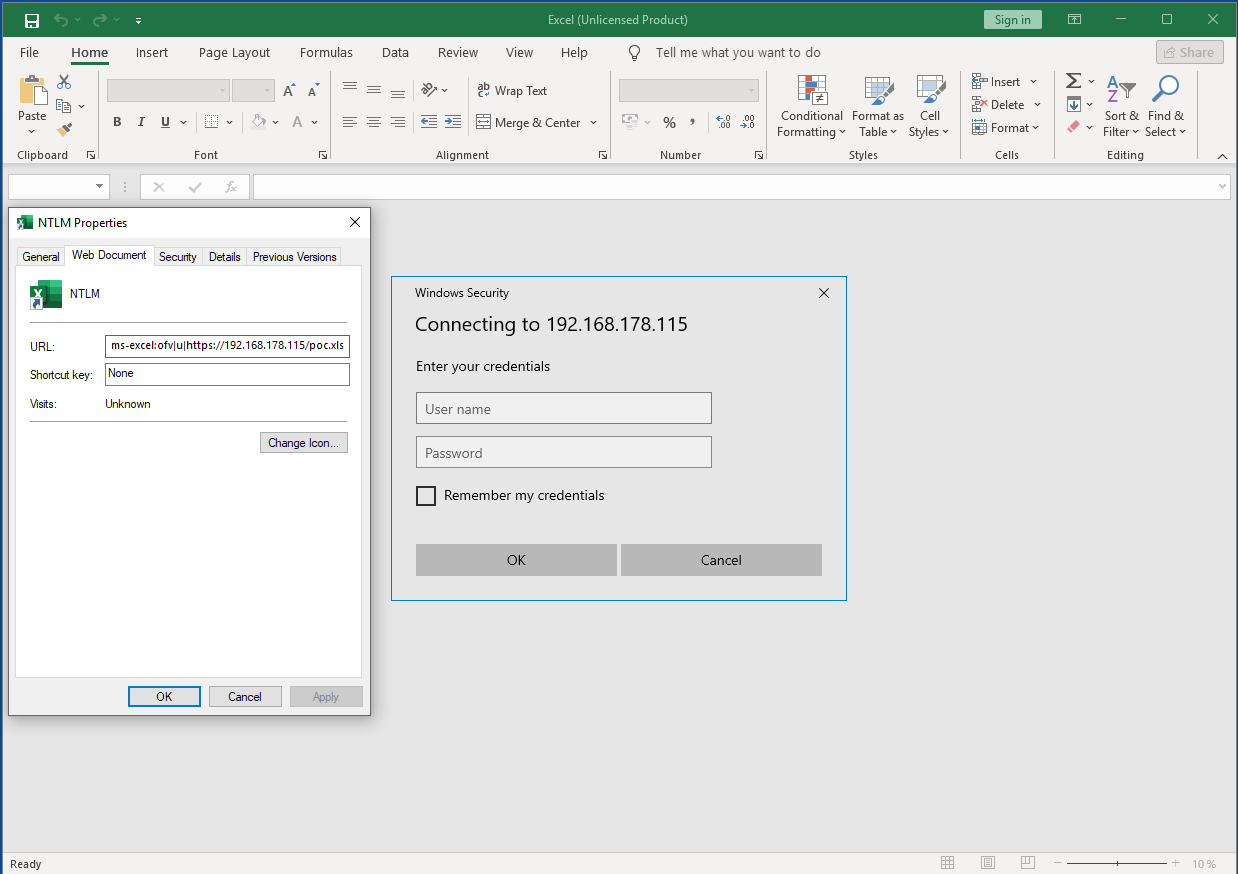
Task: Open the Merge & Center dropdown
Action: click(594, 122)
